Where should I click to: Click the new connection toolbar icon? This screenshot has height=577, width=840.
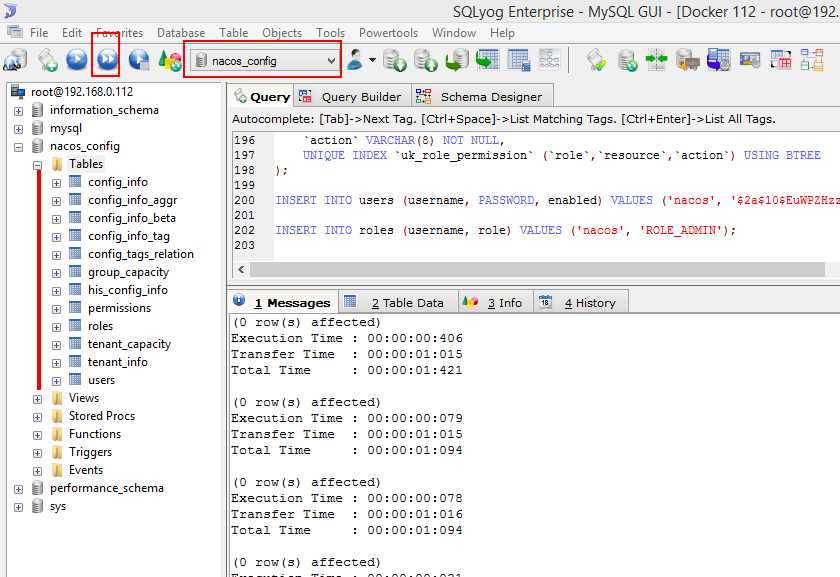tap(15, 60)
